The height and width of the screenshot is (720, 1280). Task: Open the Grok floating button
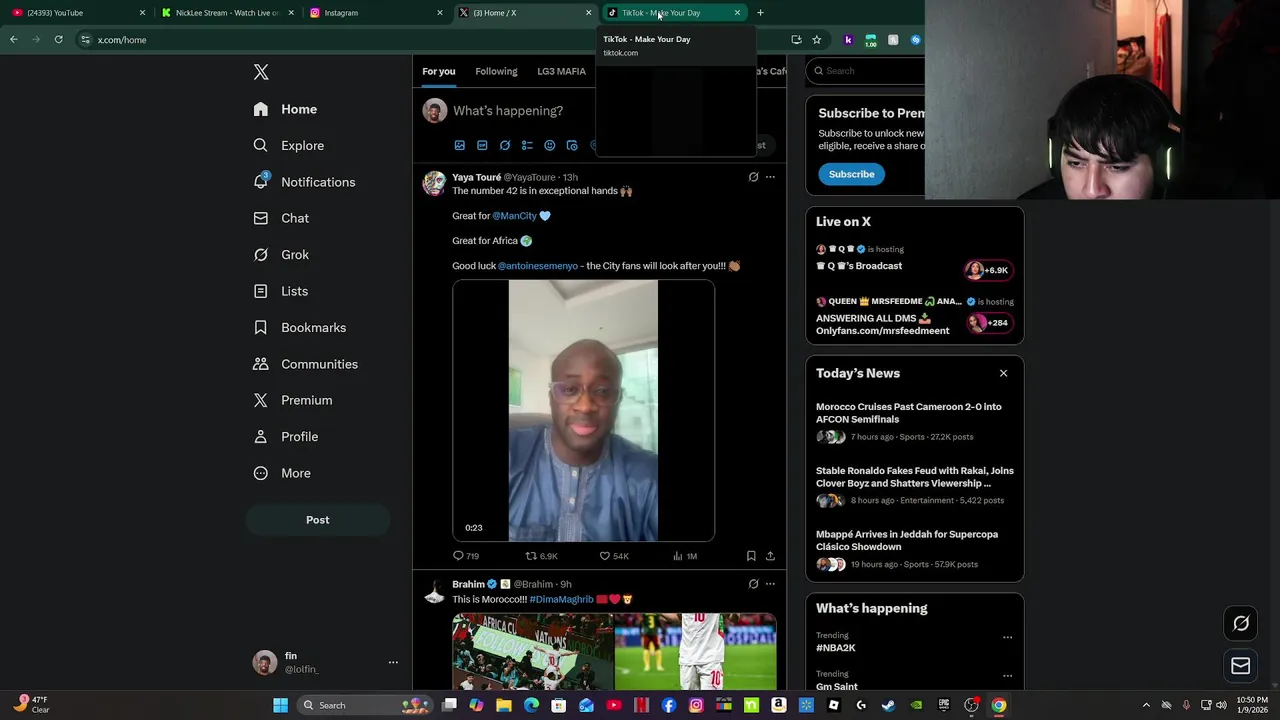point(1241,623)
